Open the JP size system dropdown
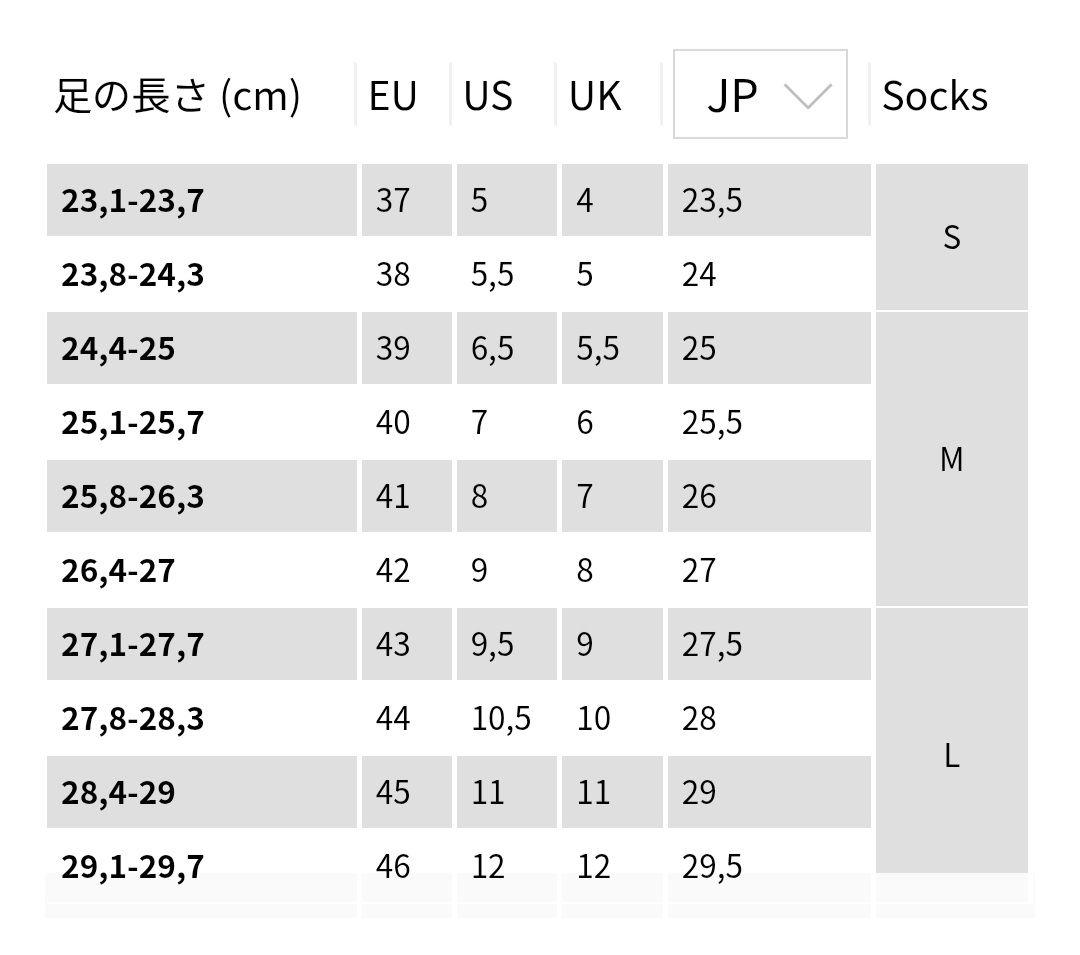The width and height of the screenshot is (1080, 955). (759, 95)
